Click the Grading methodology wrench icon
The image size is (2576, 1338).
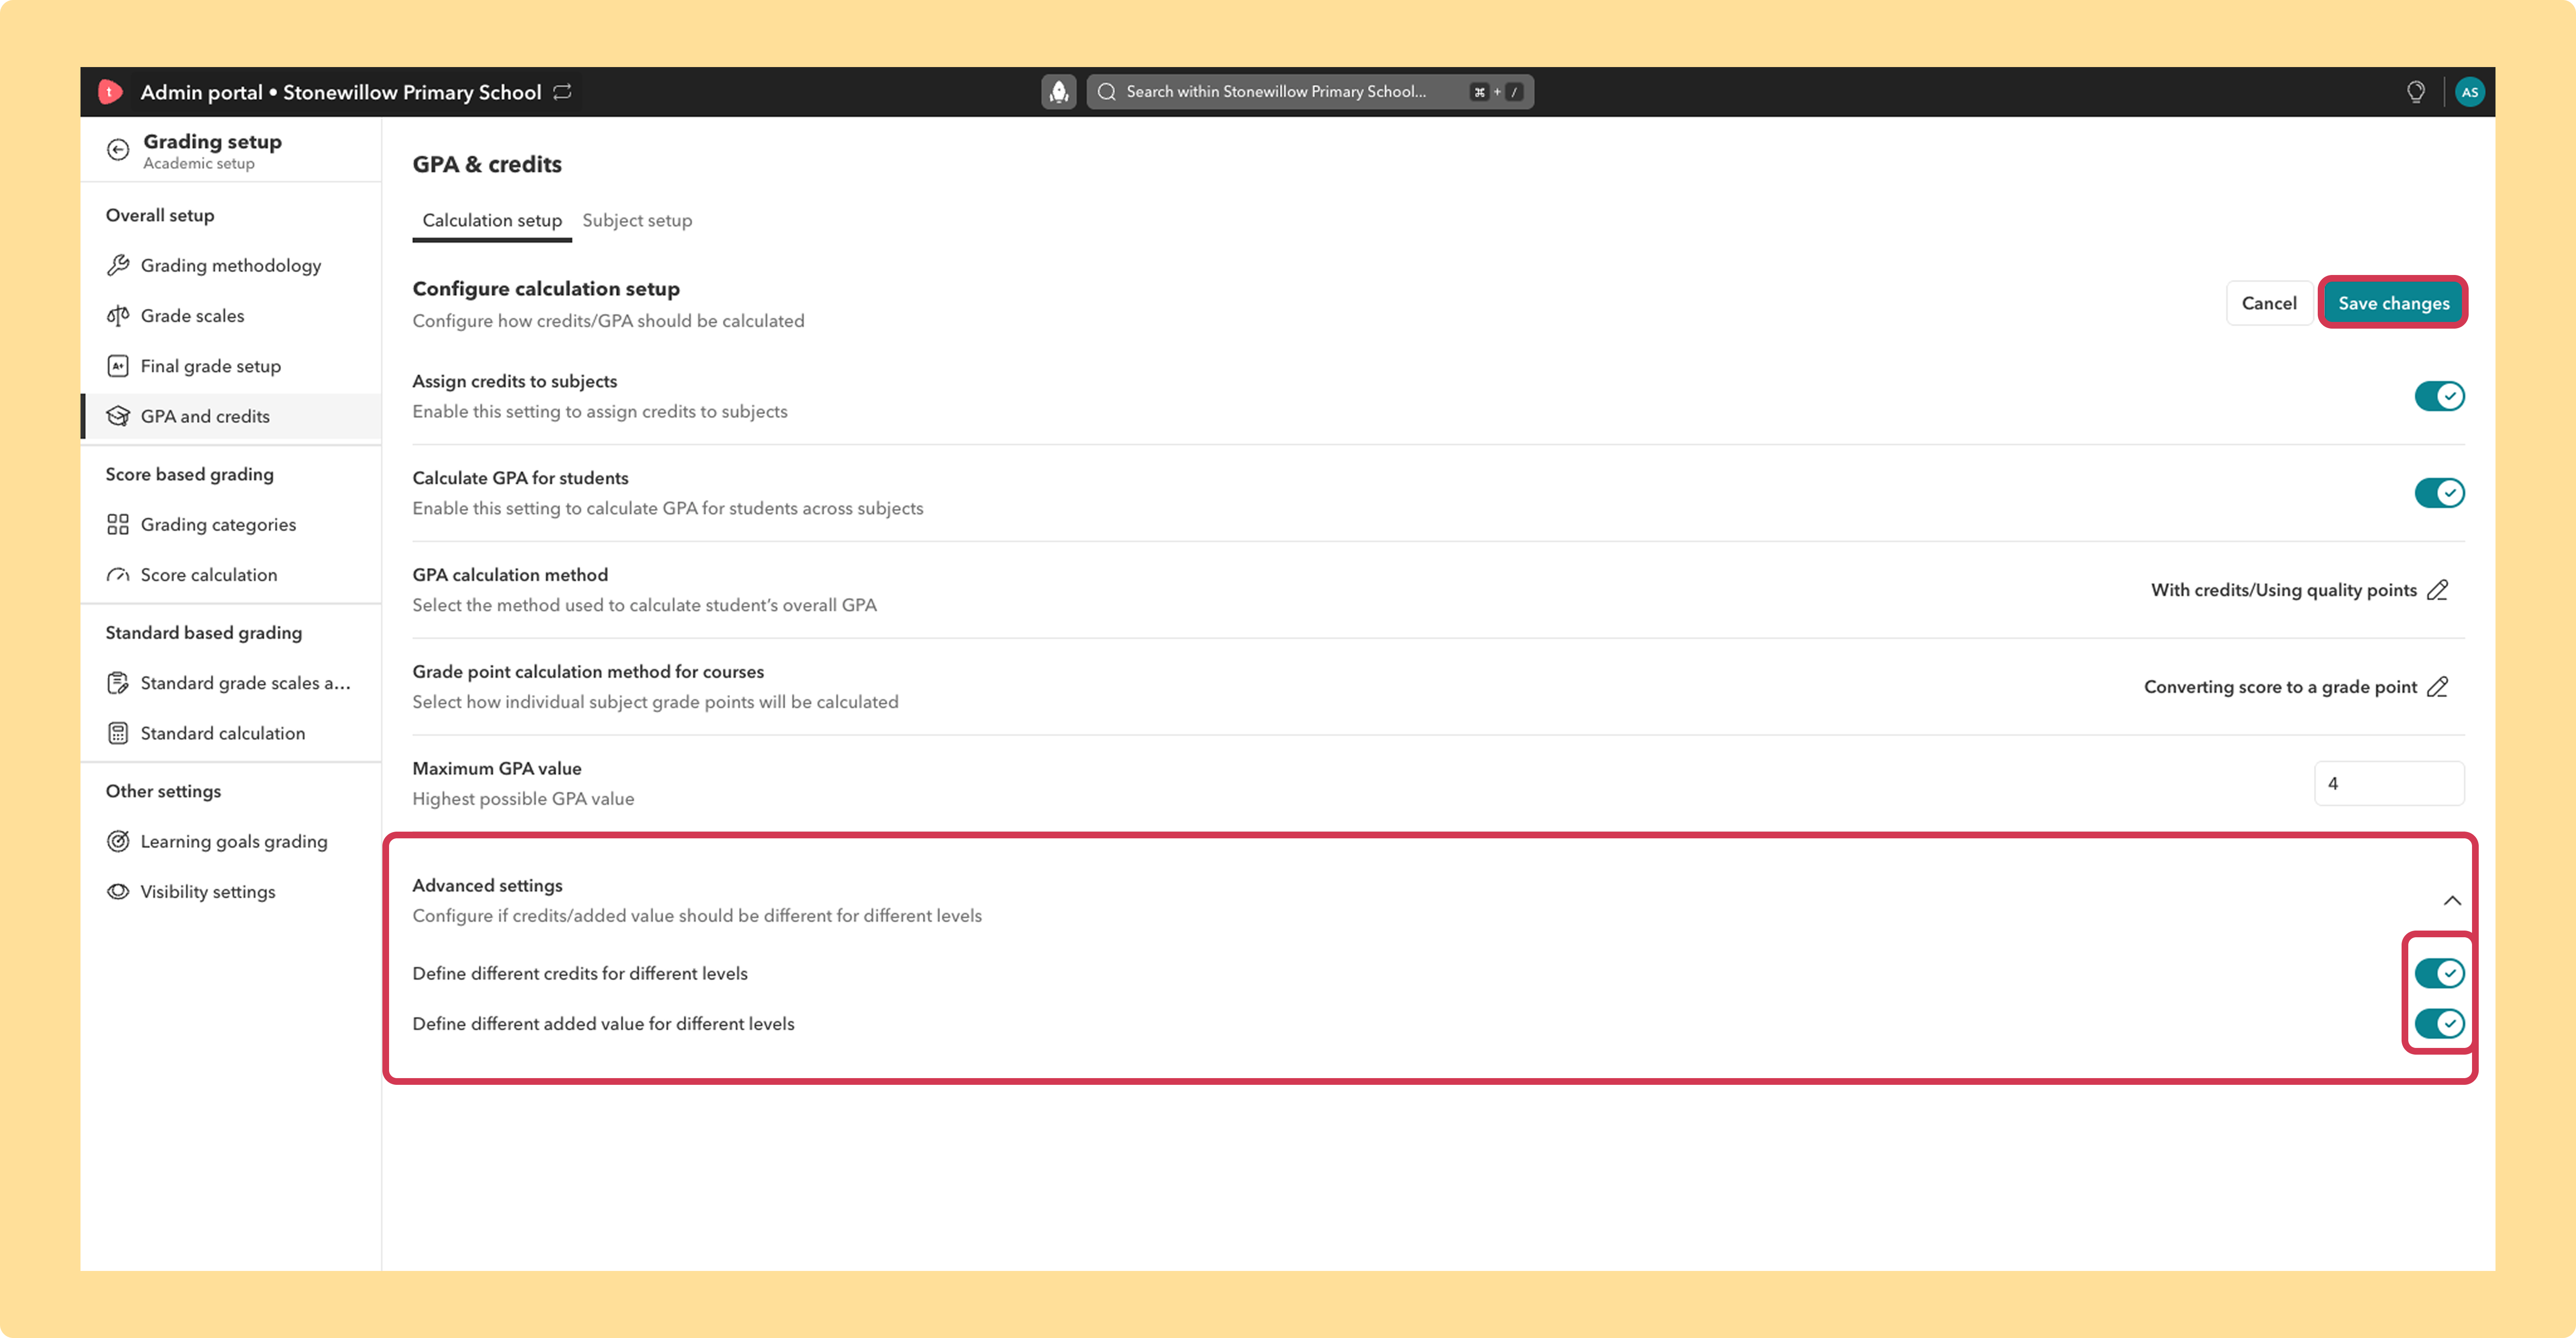click(x=118, y=265)
